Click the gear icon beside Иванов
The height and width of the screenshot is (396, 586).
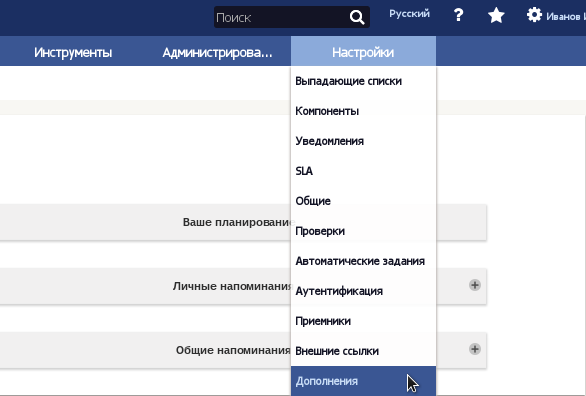[x=534, y=15]
